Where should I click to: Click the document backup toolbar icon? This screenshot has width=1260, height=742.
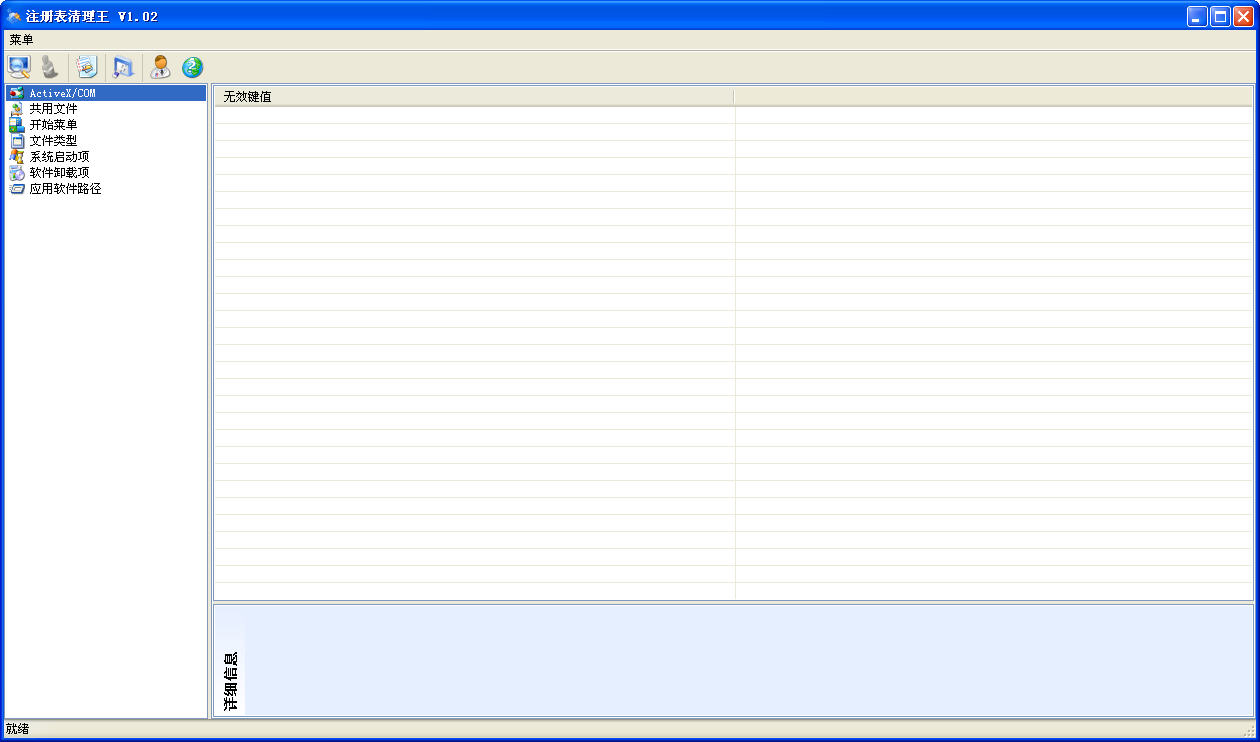coord(87,67)
